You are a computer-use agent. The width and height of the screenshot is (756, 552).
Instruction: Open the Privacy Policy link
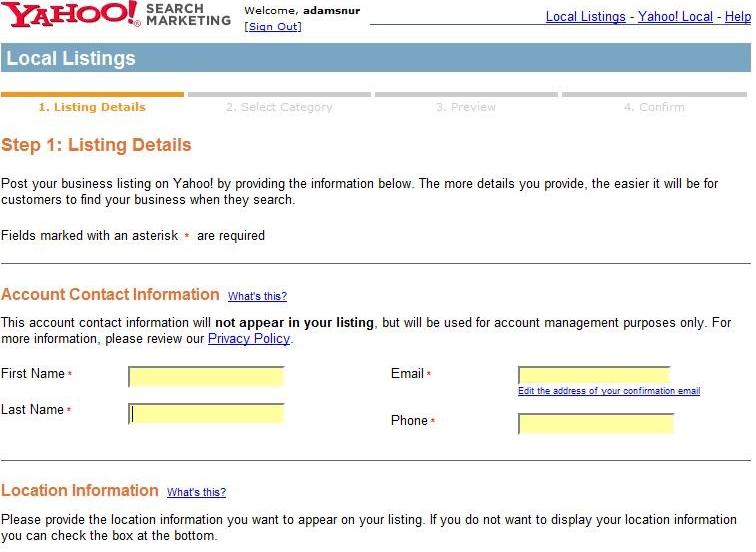pos(249,338)
